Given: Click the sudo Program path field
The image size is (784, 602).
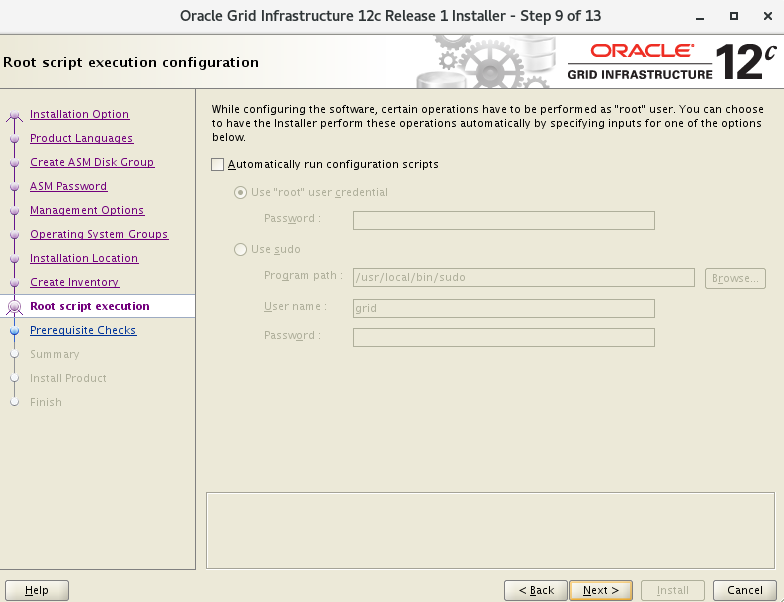Looking at the screenshot, I should tap(523, 278).
